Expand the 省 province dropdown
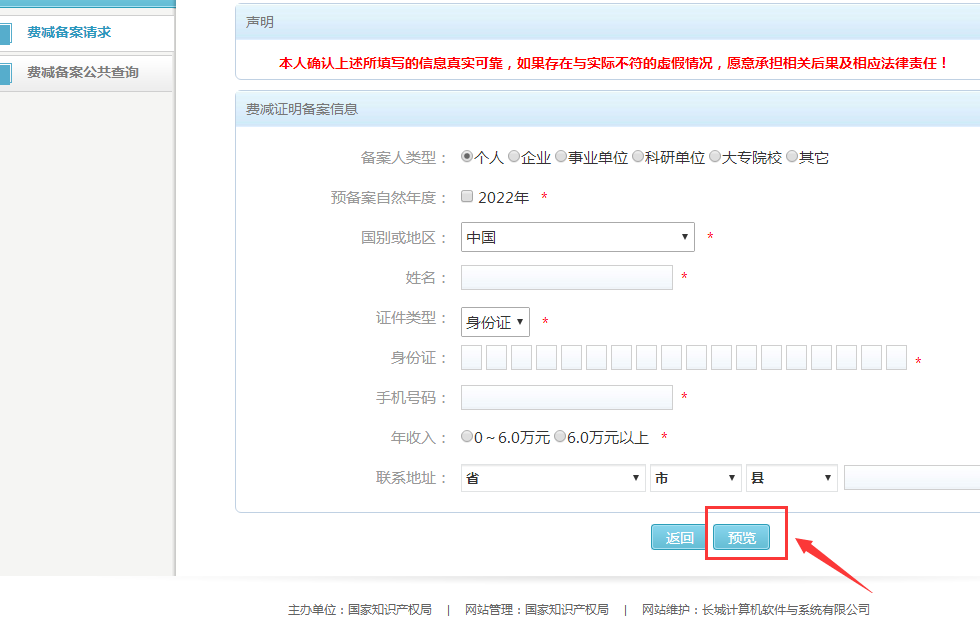Image resolution: width=980 pixels, height=631 pixels. [552, 478]
